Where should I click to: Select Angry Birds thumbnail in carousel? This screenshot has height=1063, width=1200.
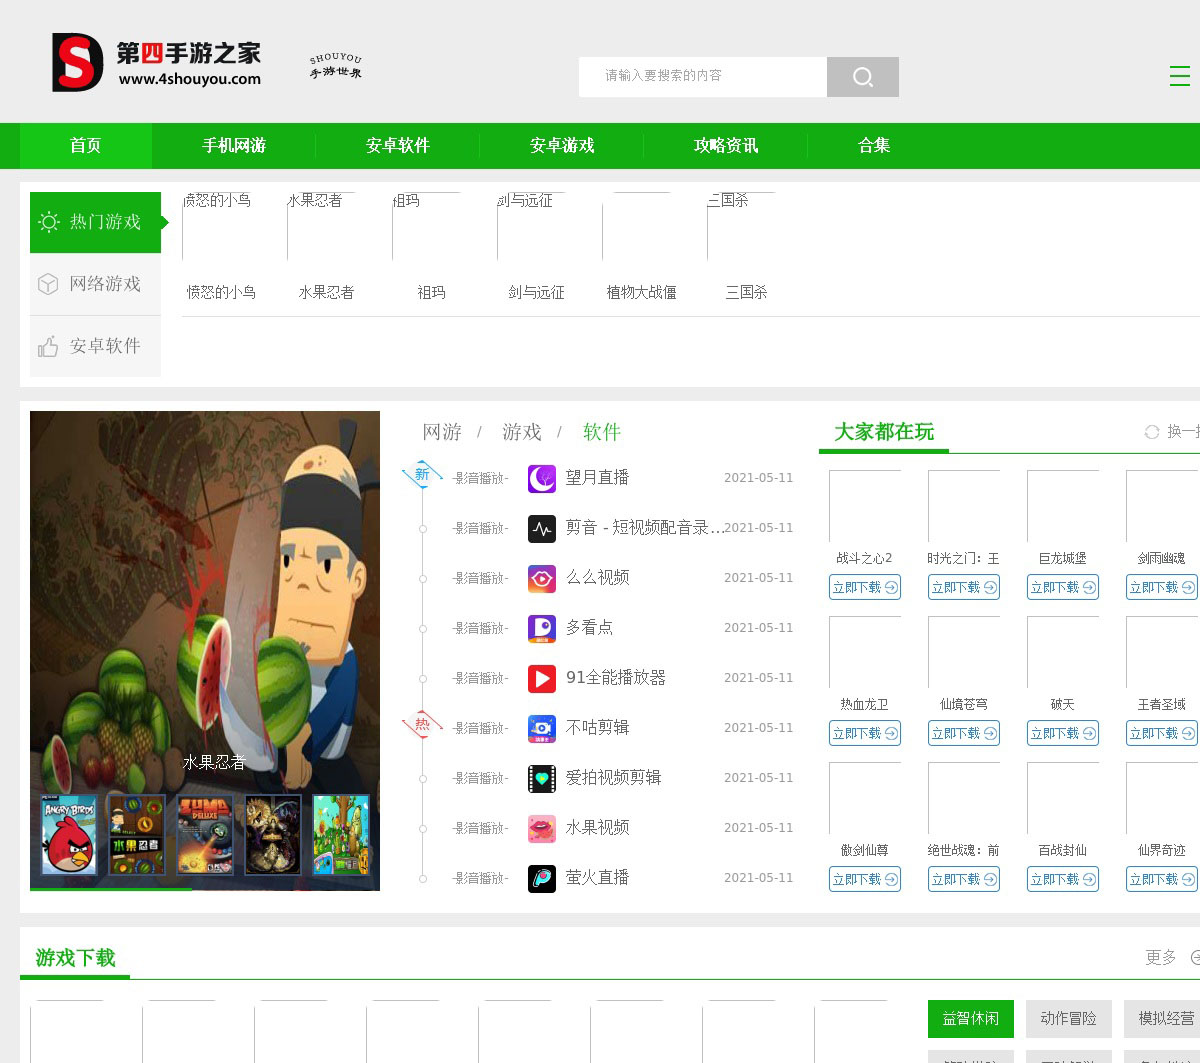tap(69, 835)
